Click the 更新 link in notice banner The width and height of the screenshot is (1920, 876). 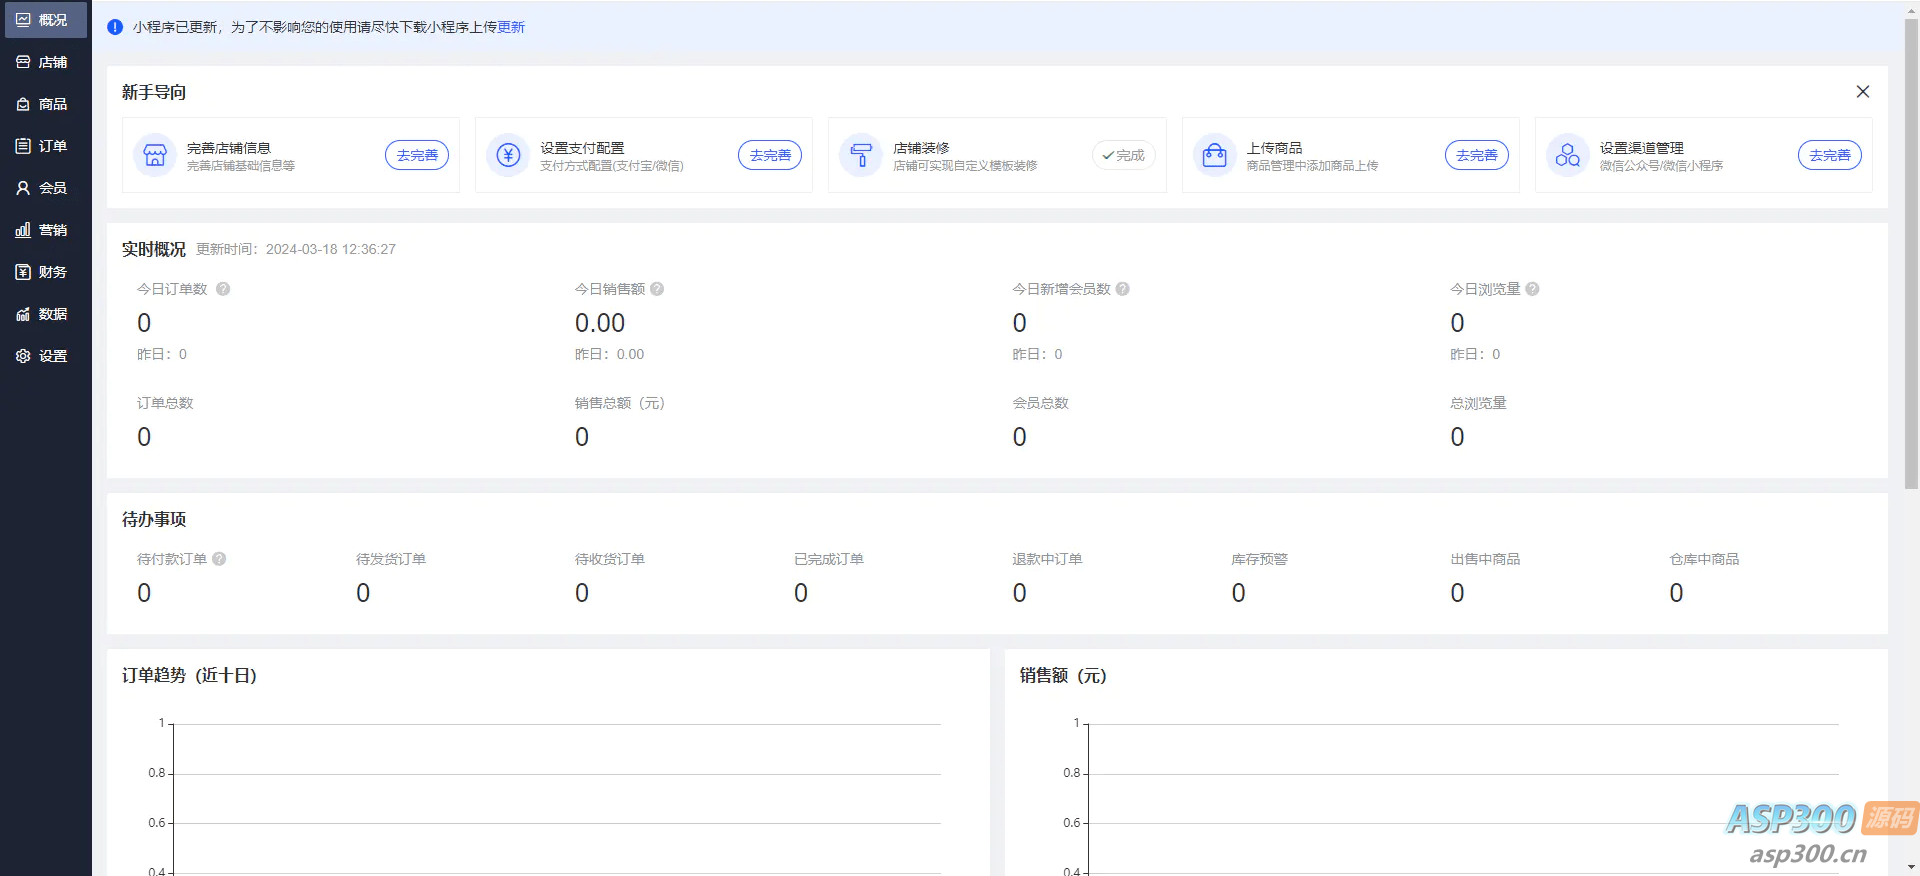point(511,27)
